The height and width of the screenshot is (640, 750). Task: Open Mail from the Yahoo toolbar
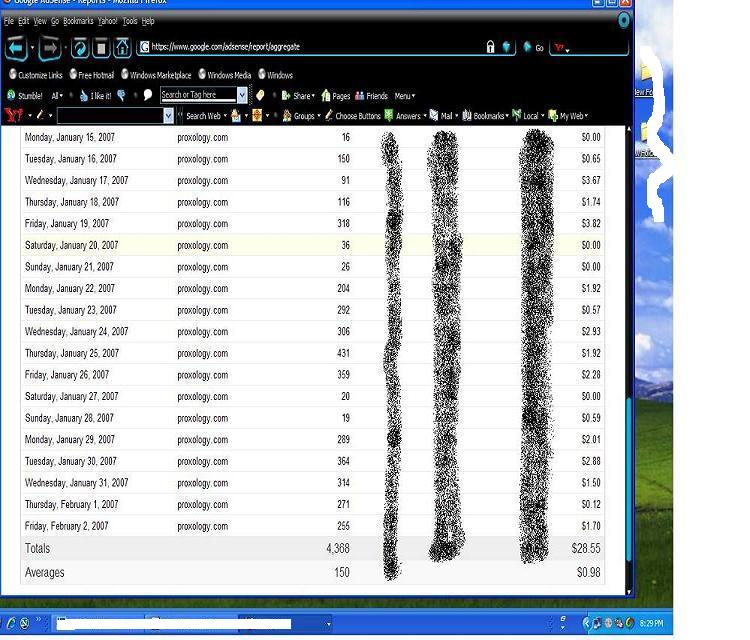441,116
